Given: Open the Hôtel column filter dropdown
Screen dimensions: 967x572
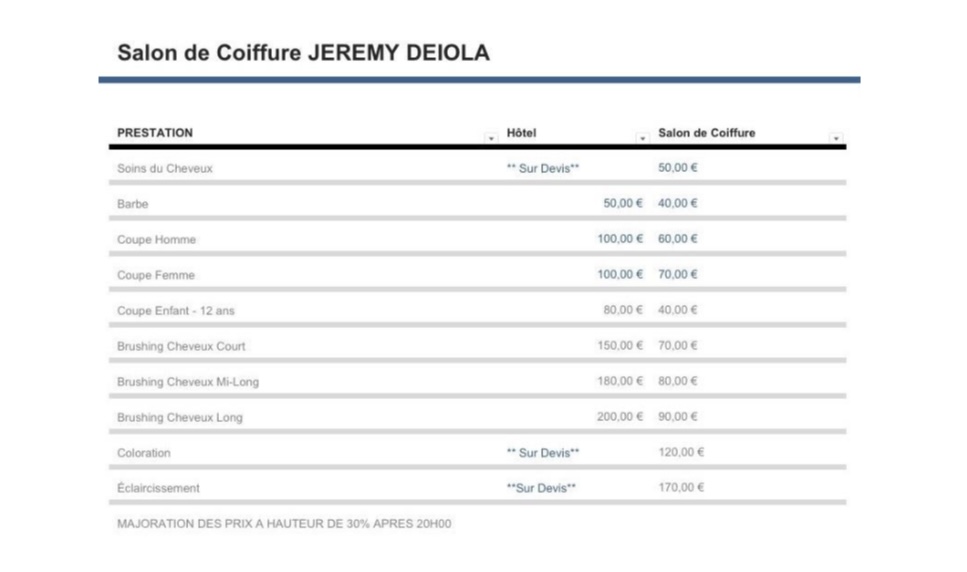Looking at the screenshot, I should click(642, 138).
